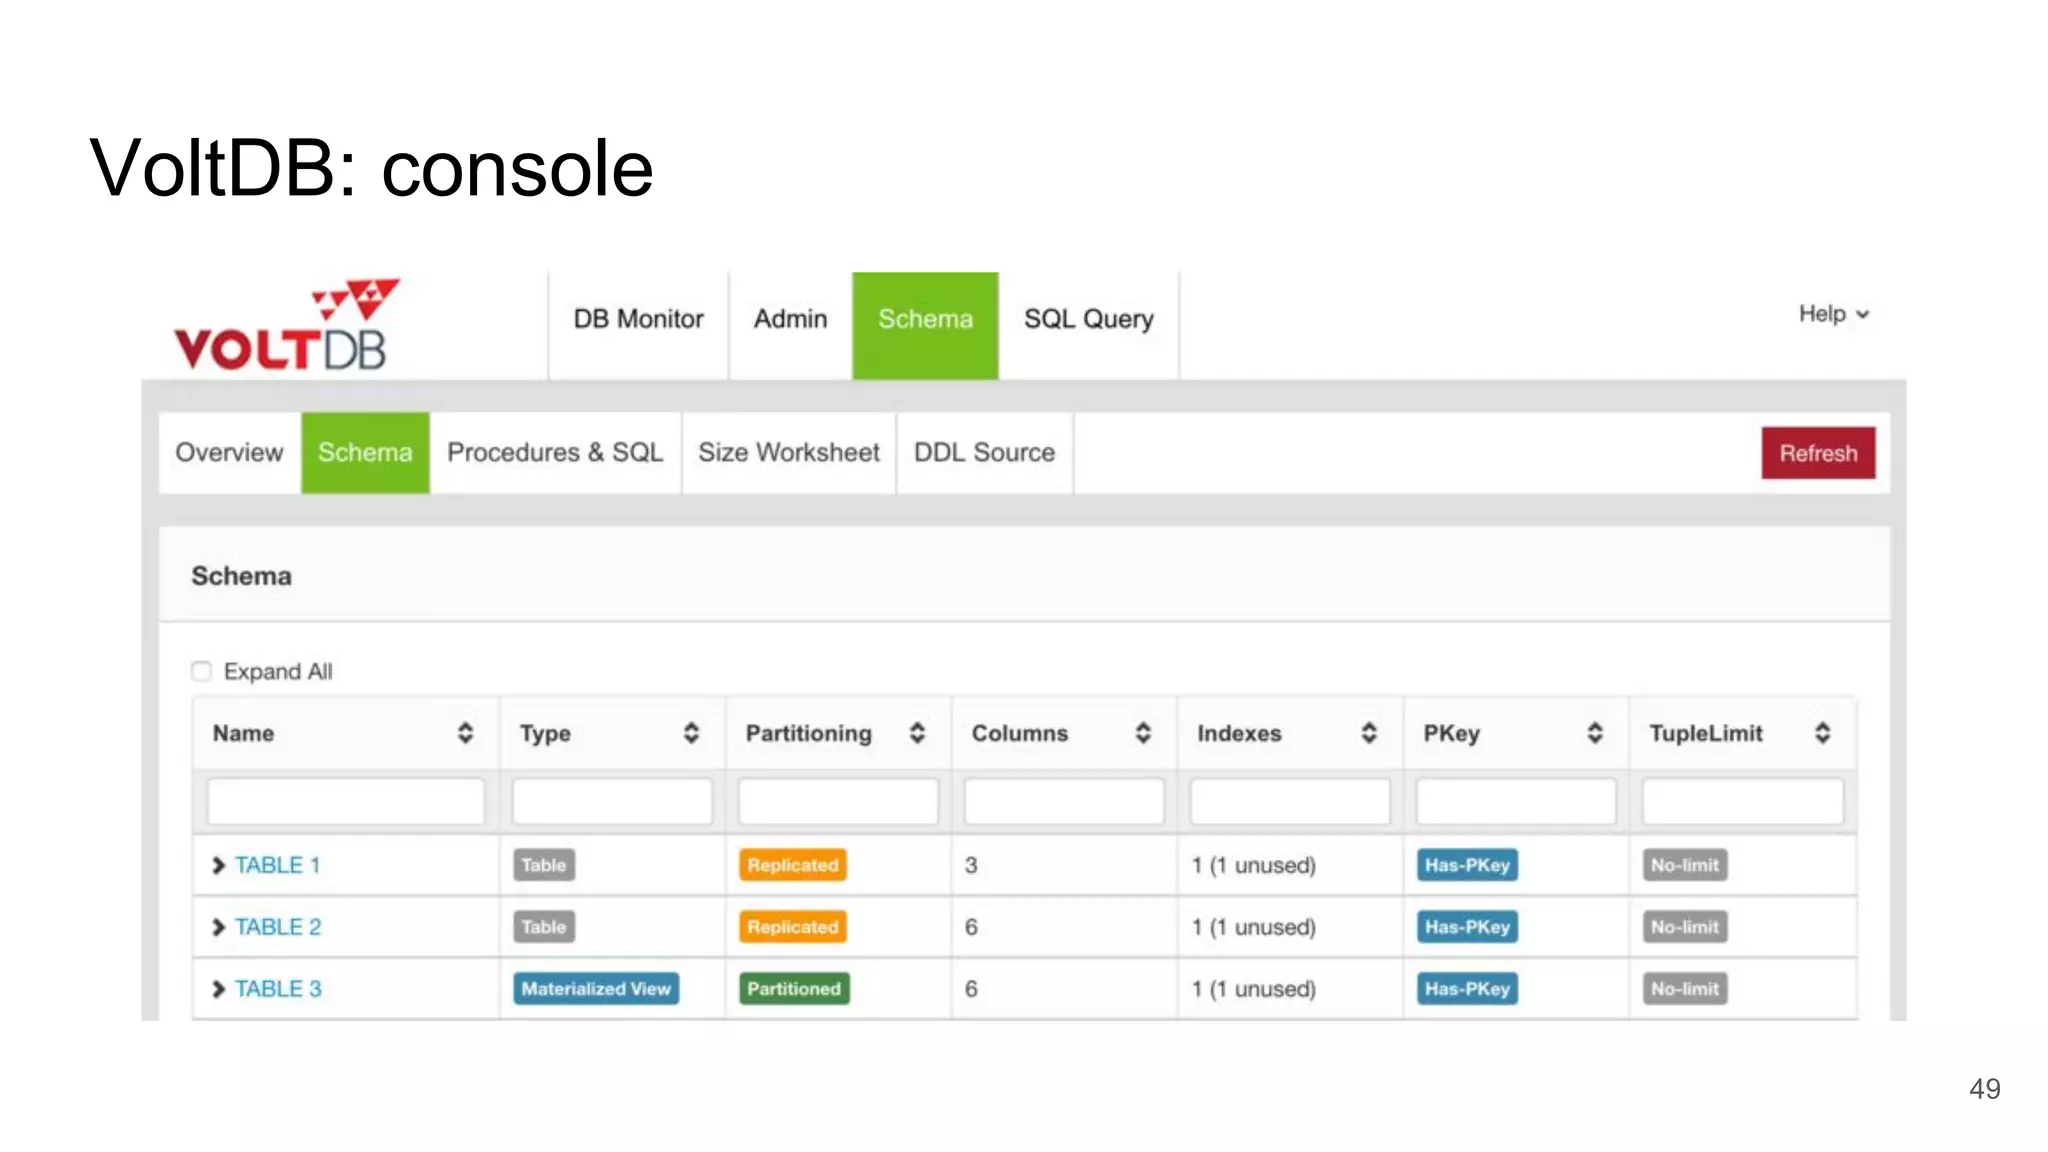Image resolution: width=2048 pixels, height=1152 pixels.
Task: Click TABLE 2's No-limit badge
Action: [x=1685, y=927]
